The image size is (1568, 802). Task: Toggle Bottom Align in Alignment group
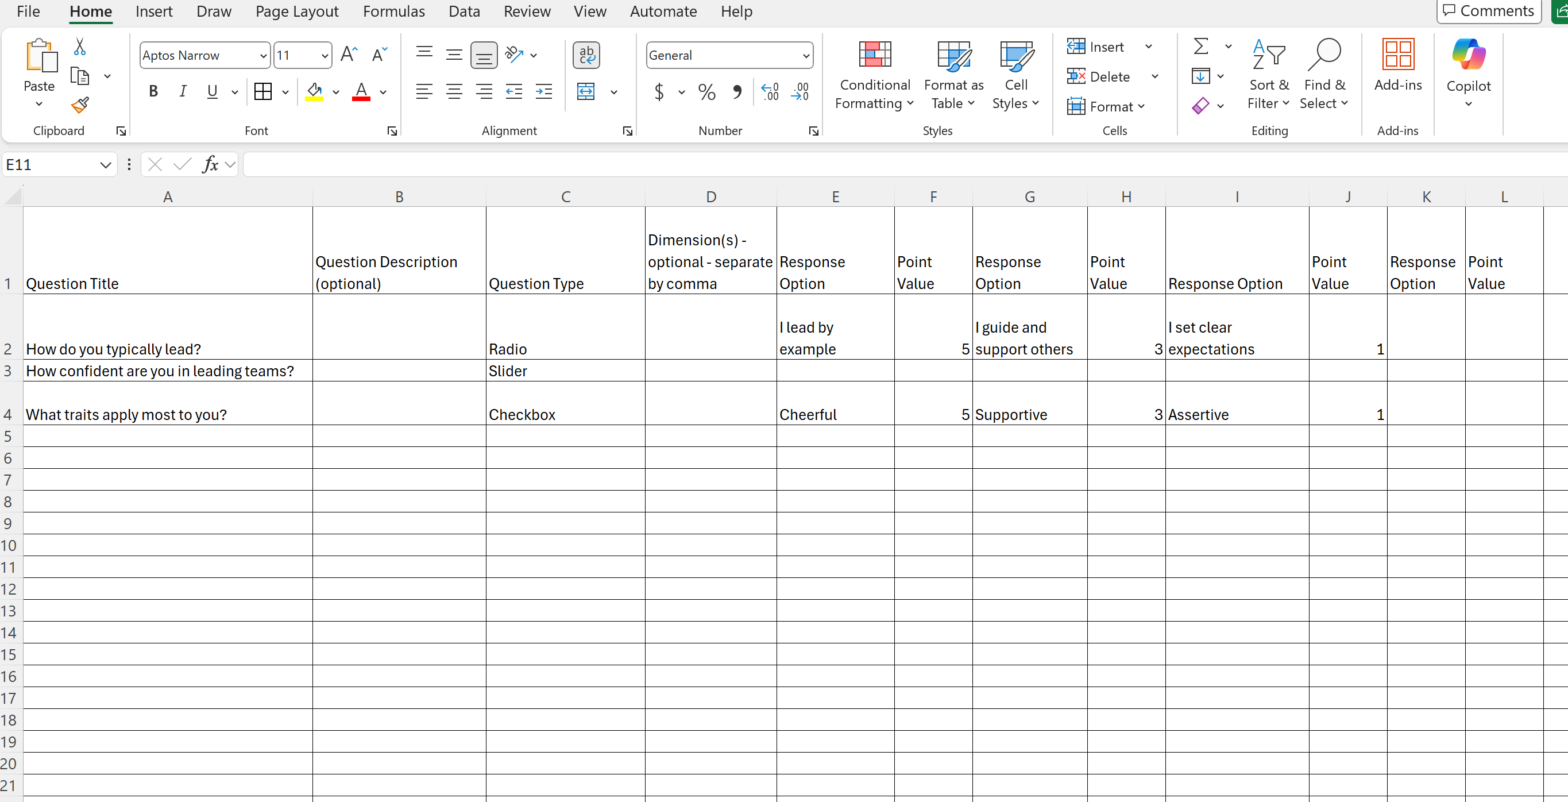[484, 55]
